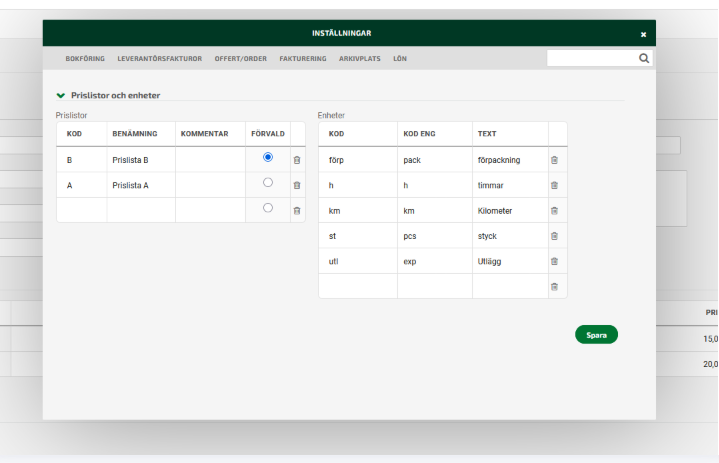
Task: Click trash icon on empty unit row
Action: [x=554, y=287]
